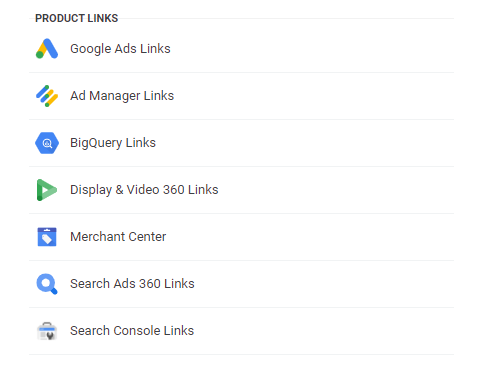
Task: Click the PRODUCT LINKS section header
Action: pos(77,18)
